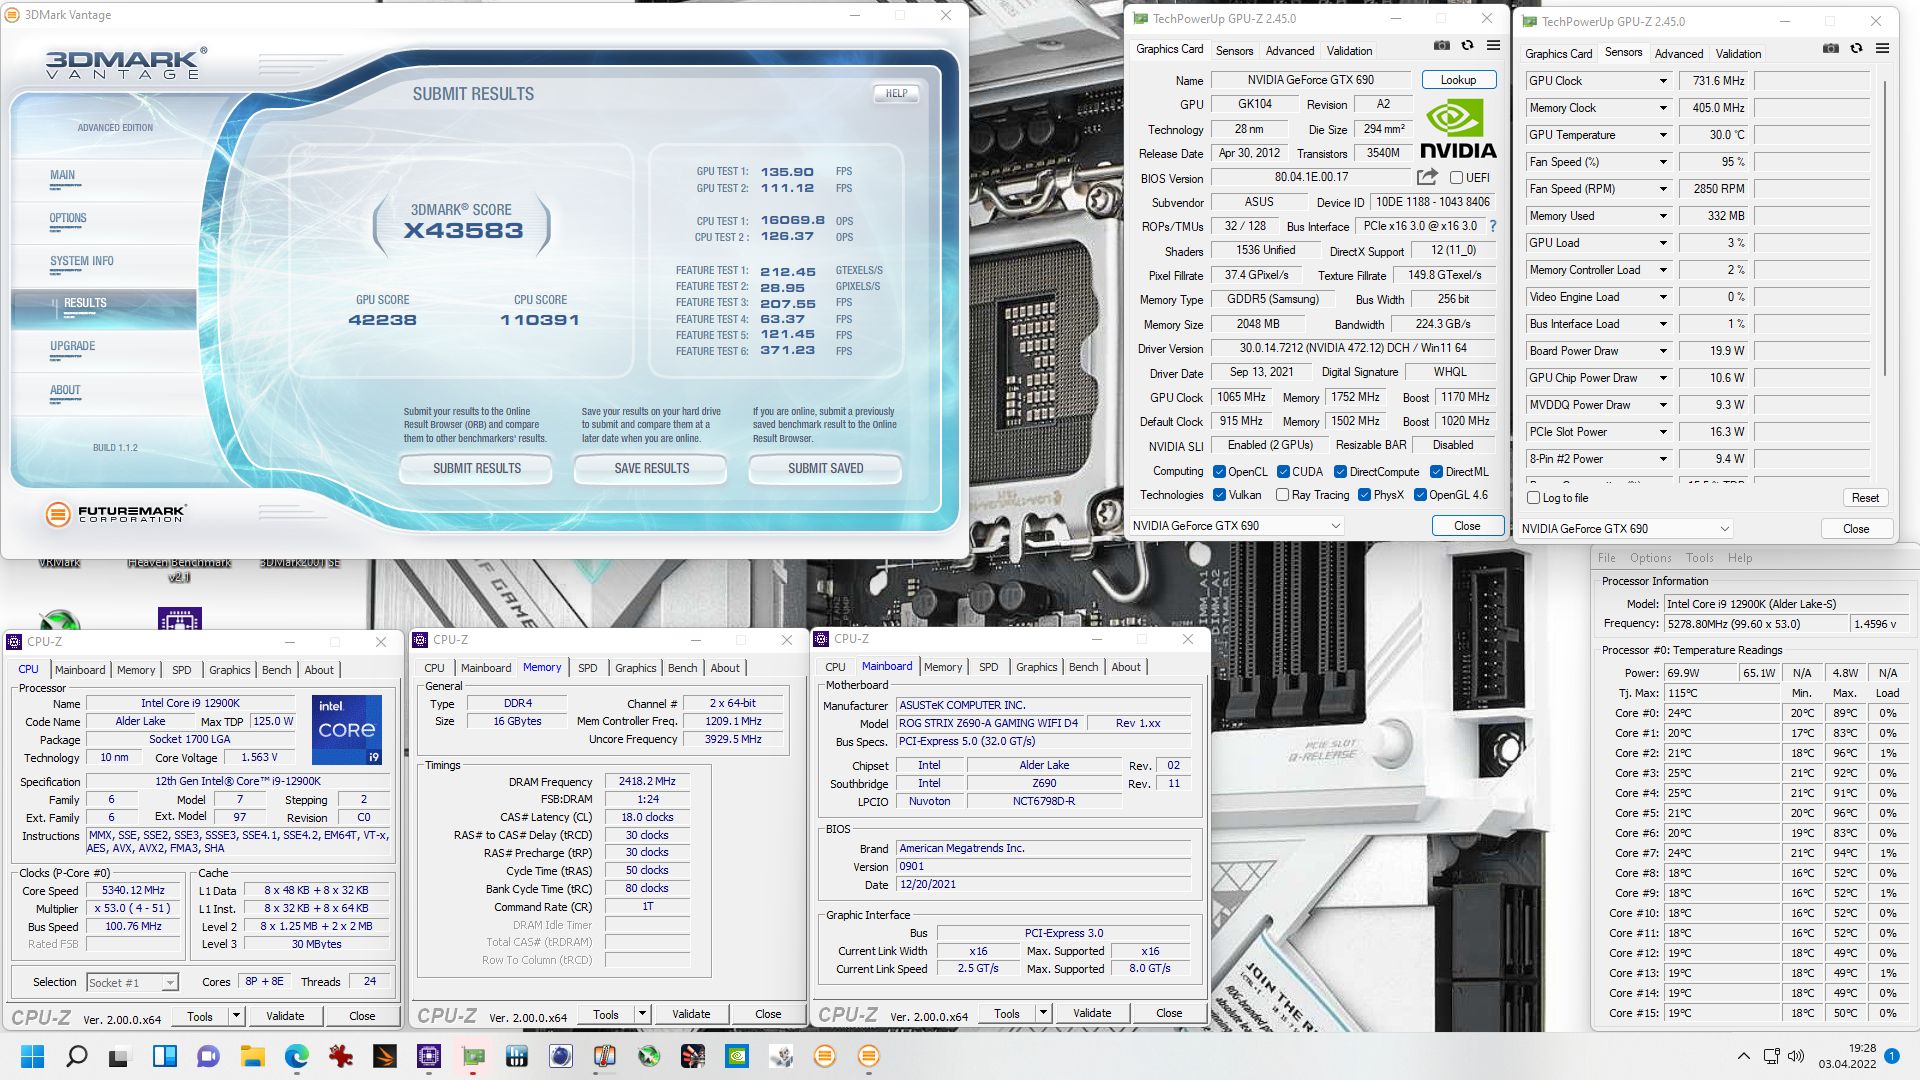Click the GPU Clock sensor graph area

(1811, 81)
